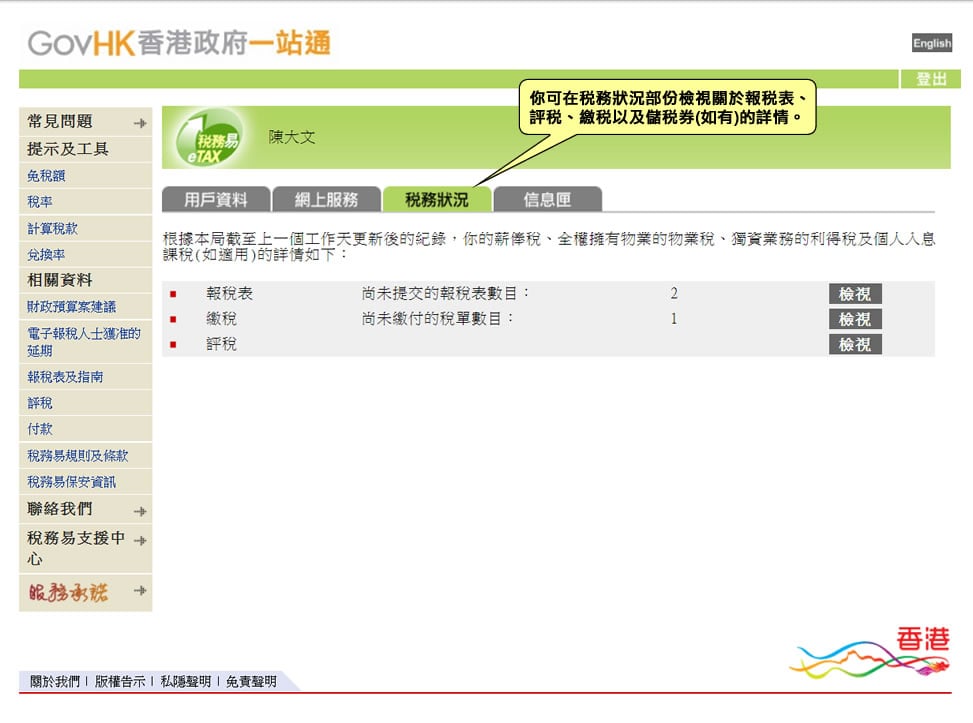Expand the 聯絡我們 sidebar arrow
The width and height of the screenshot is (973, 723).
point(140,511)
